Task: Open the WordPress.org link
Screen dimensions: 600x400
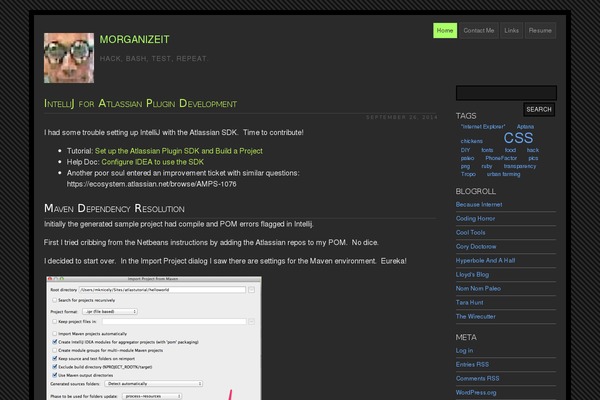Action: point(476,393)
